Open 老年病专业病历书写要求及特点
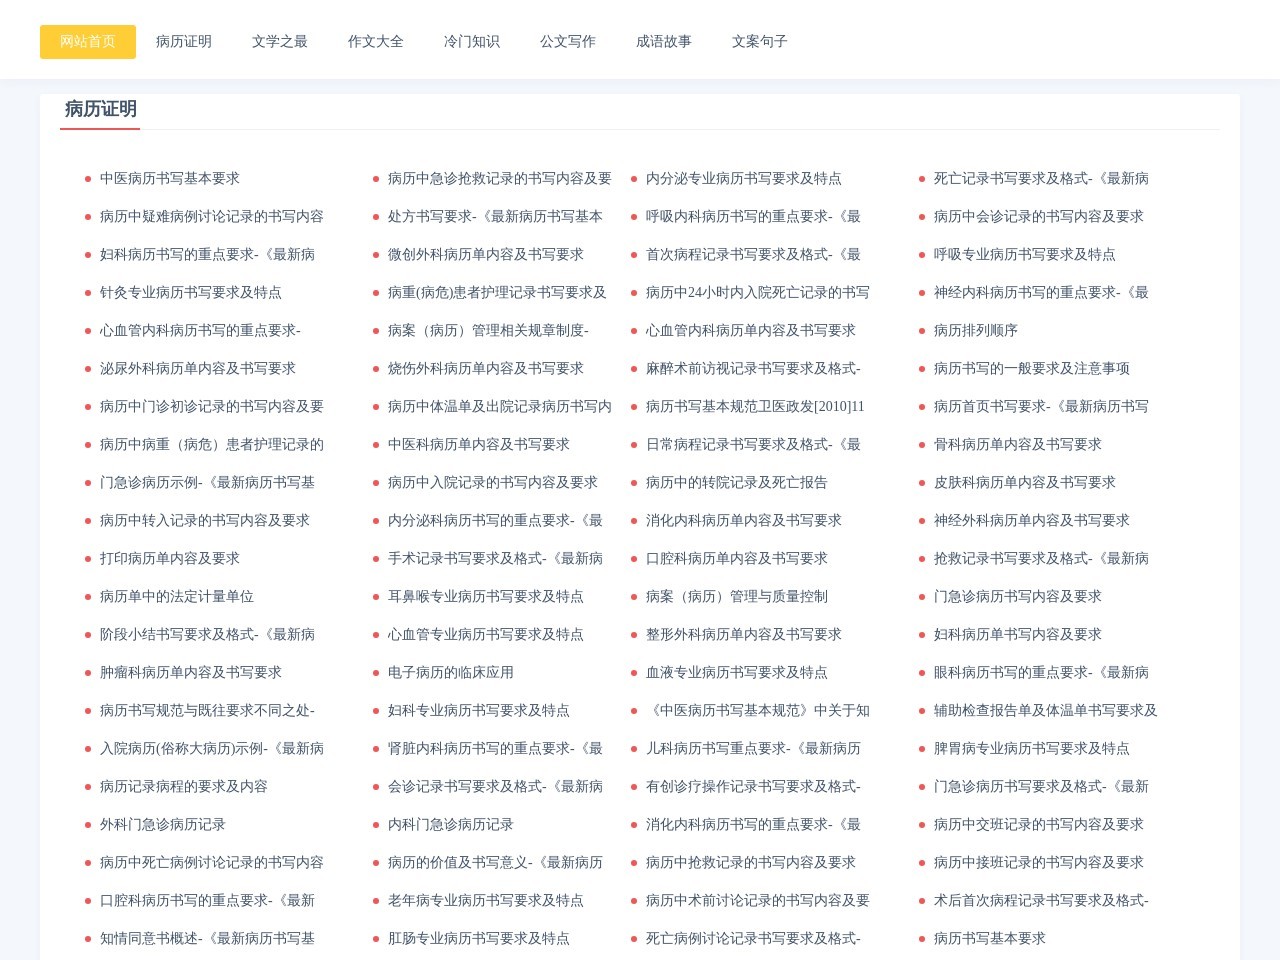1280x960 pixels. (x=486, y=901)
